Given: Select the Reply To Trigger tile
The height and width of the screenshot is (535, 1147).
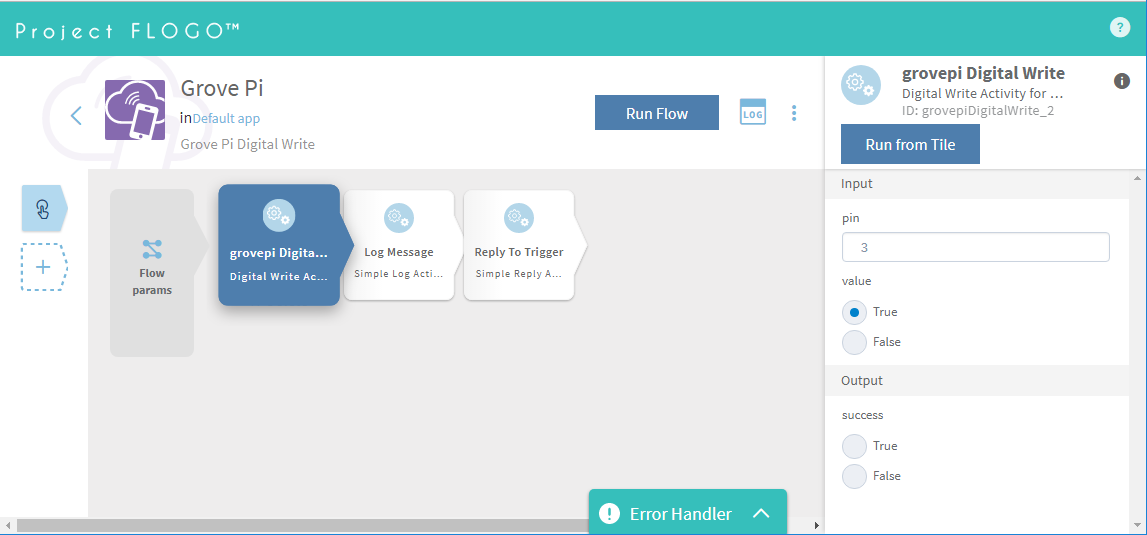Looking at the screenshot, I should point(518,245).
